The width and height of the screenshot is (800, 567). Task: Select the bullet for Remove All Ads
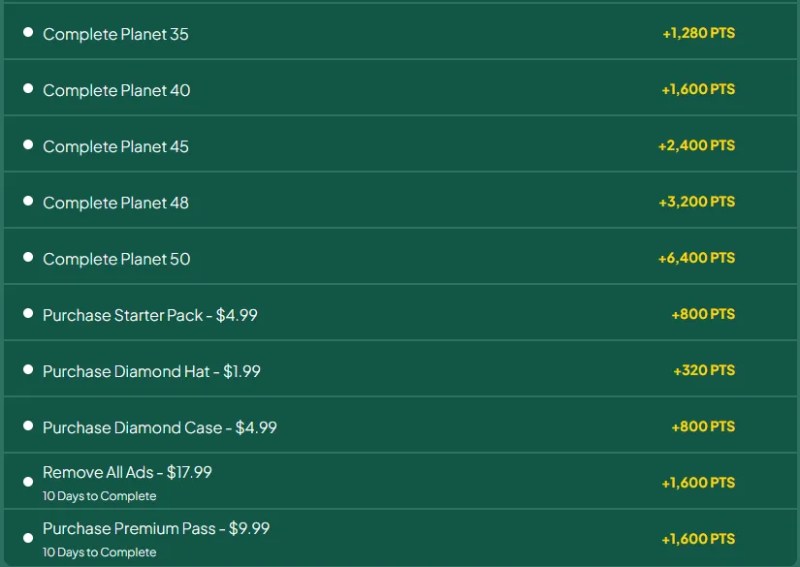coord(28,482)
